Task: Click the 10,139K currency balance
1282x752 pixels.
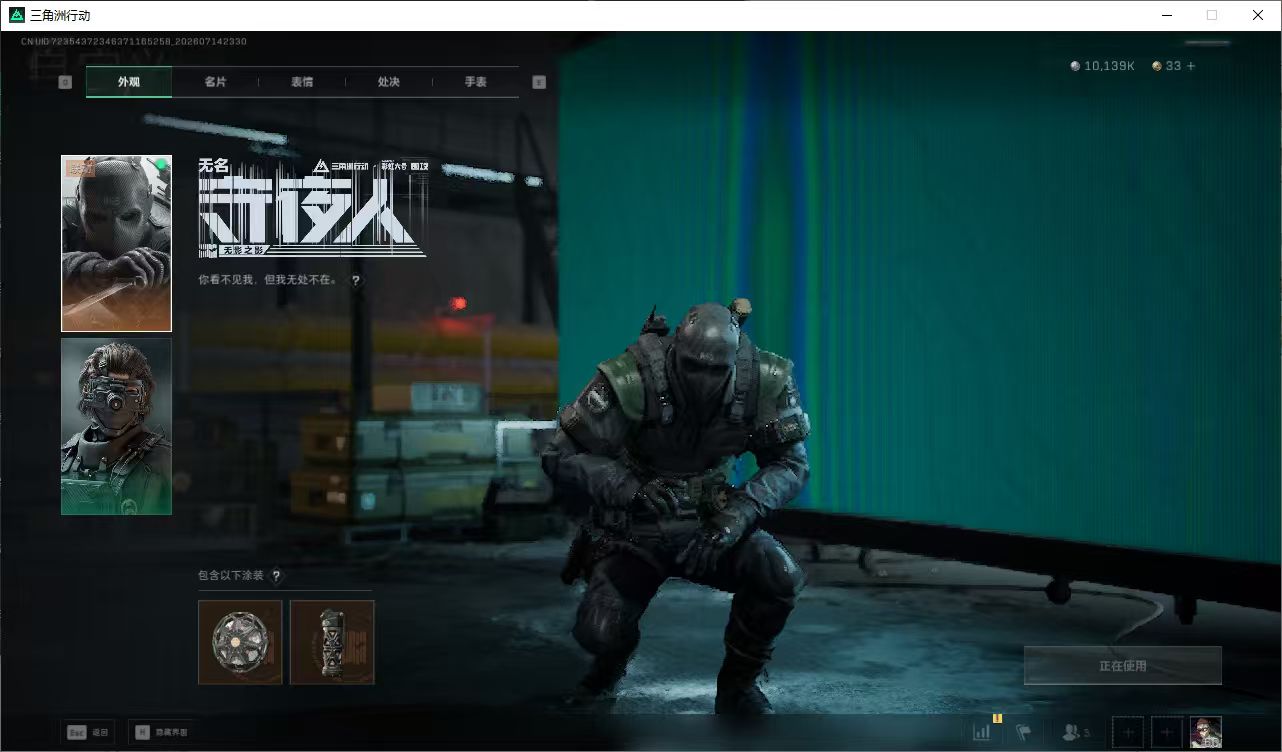Action: 1102,66
